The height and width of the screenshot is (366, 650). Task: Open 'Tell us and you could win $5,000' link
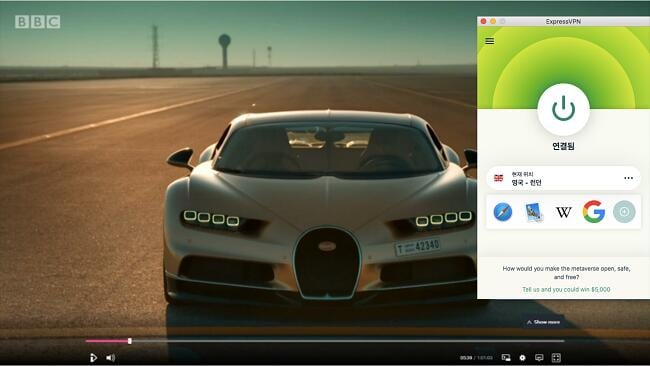click(x=566, y=289)
